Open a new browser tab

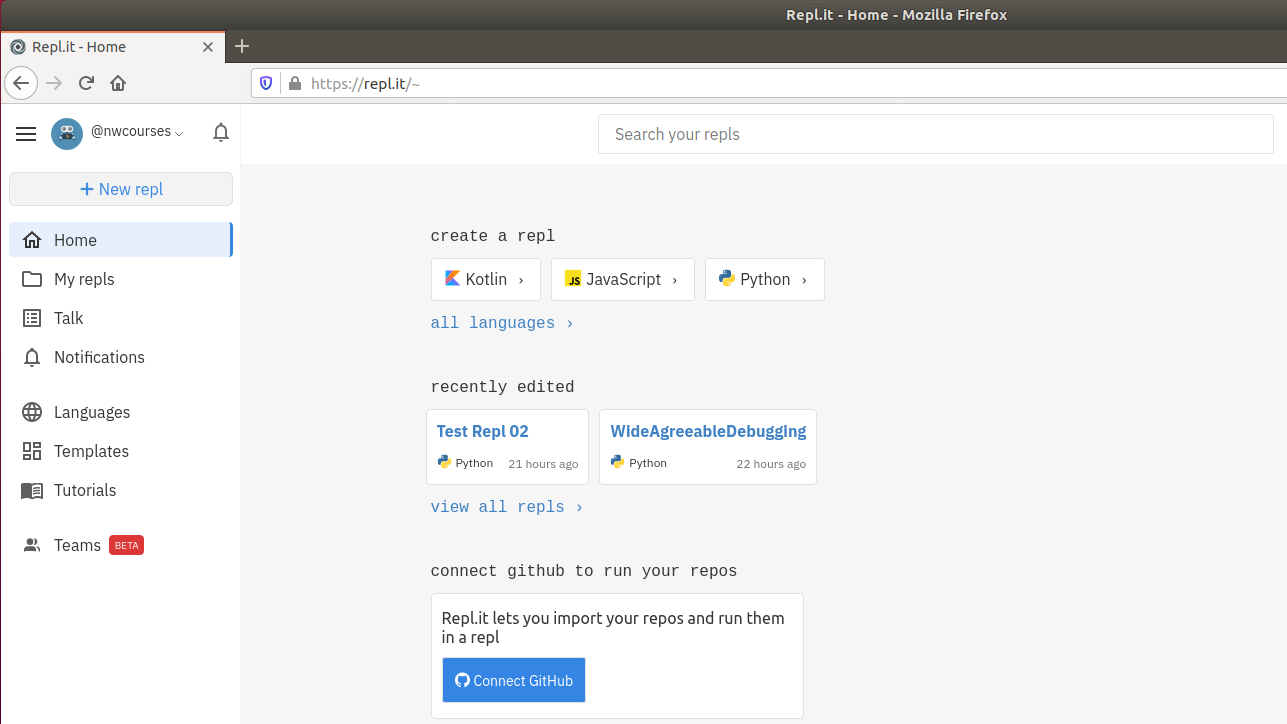click(x=241, y=46)
